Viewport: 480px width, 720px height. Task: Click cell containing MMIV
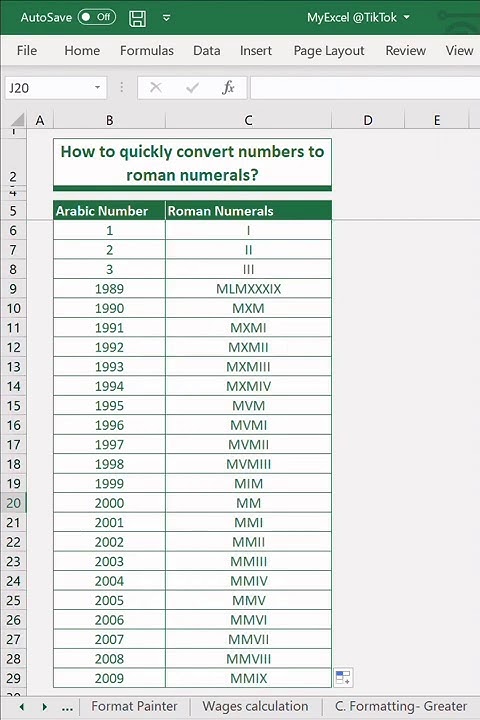tap(248, 581)
